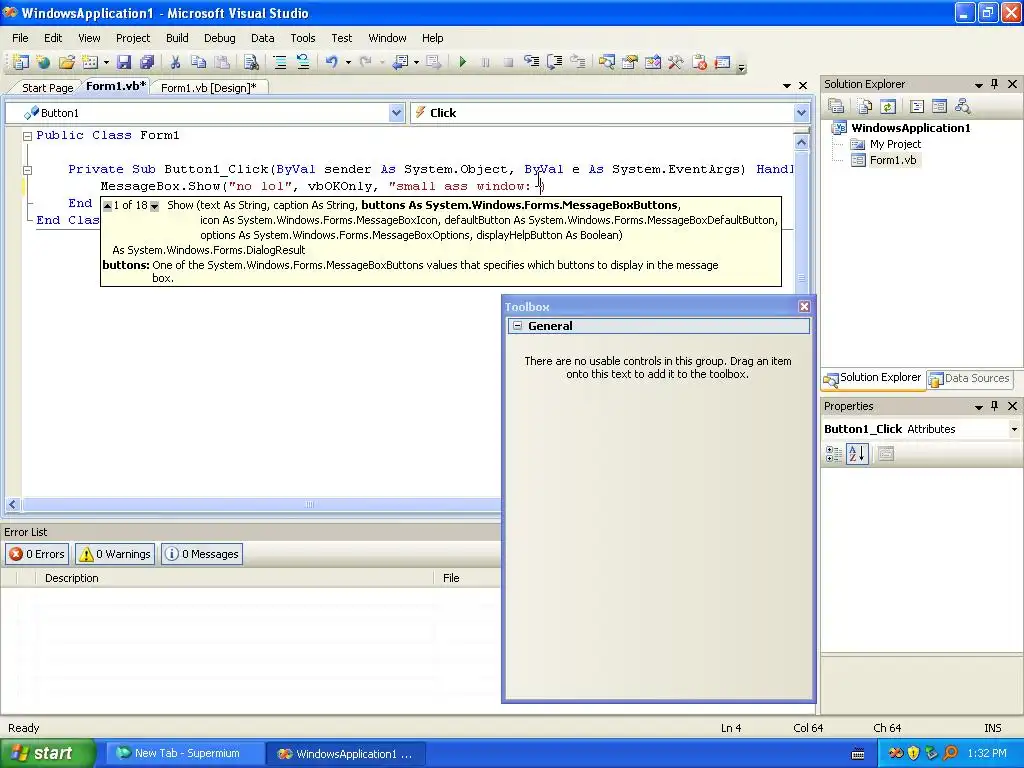Screen dimensions: 1024x768
Task: Click Show All Files in Solution Explorer
Action: coord(865,106)
